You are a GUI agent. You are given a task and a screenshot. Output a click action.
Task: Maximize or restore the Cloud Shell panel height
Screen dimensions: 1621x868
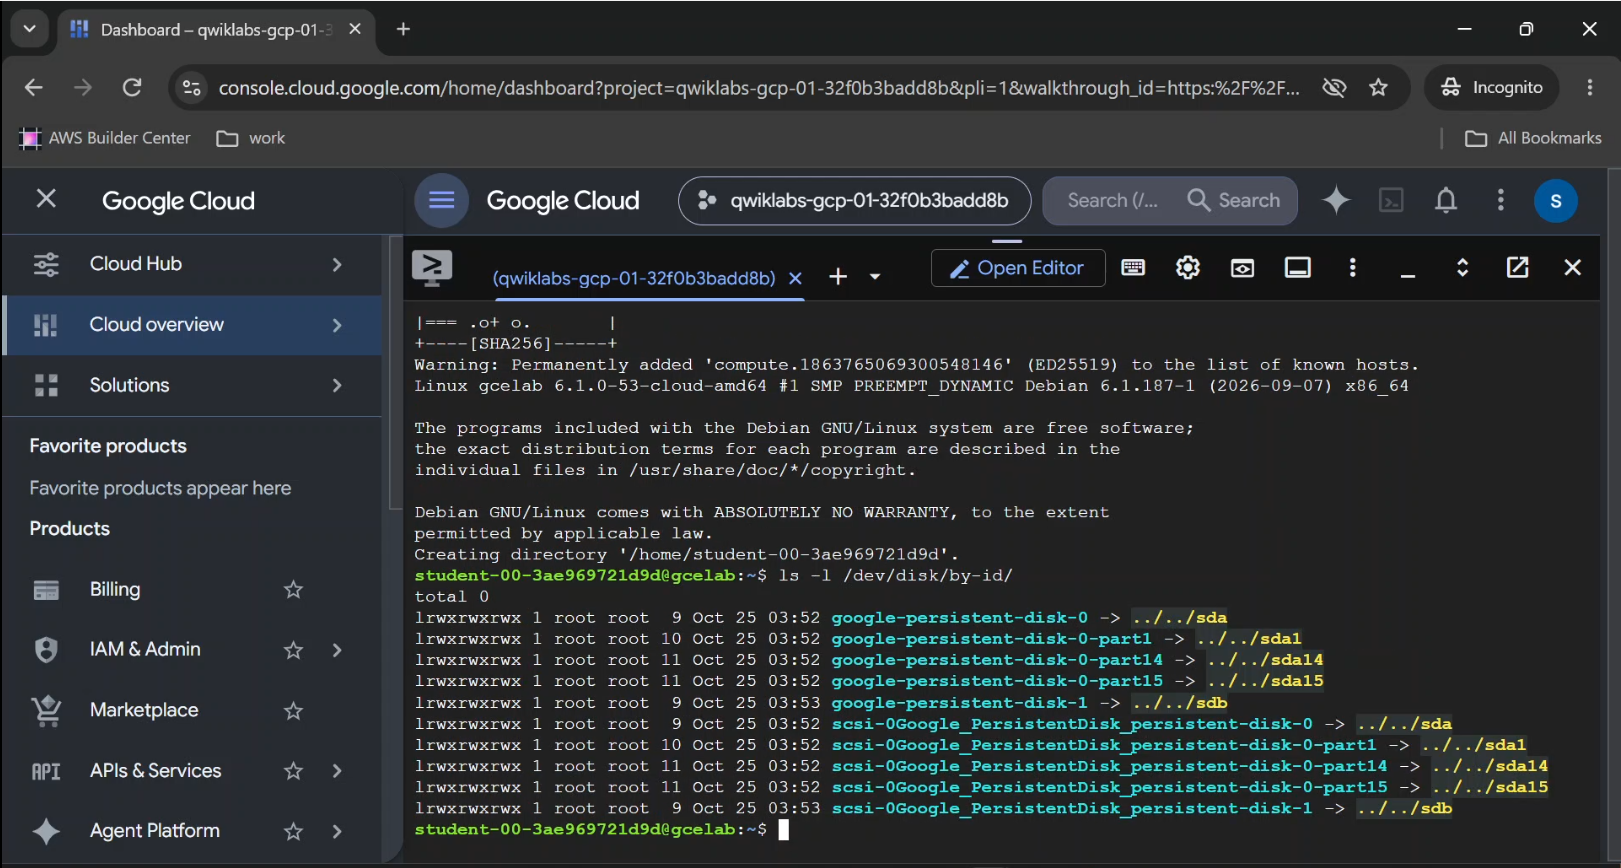[x=1462, y=267]
